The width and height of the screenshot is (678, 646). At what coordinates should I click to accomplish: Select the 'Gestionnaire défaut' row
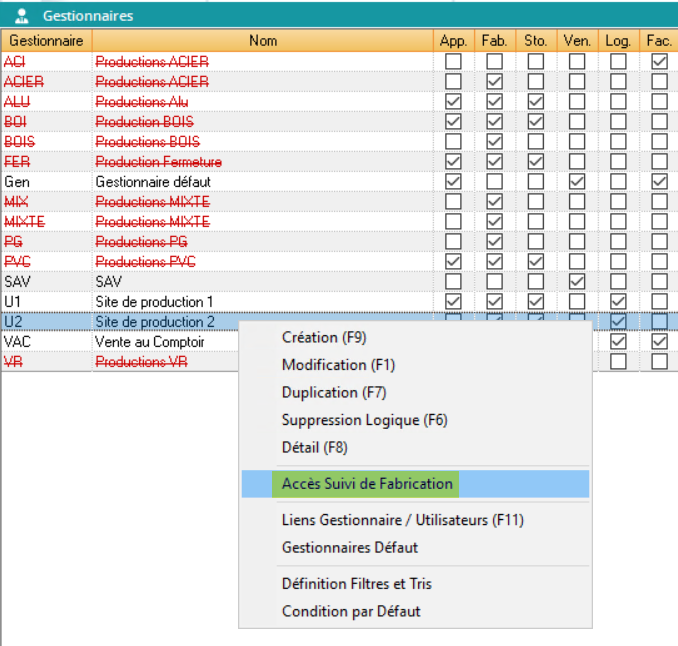[x=153, y=182]
